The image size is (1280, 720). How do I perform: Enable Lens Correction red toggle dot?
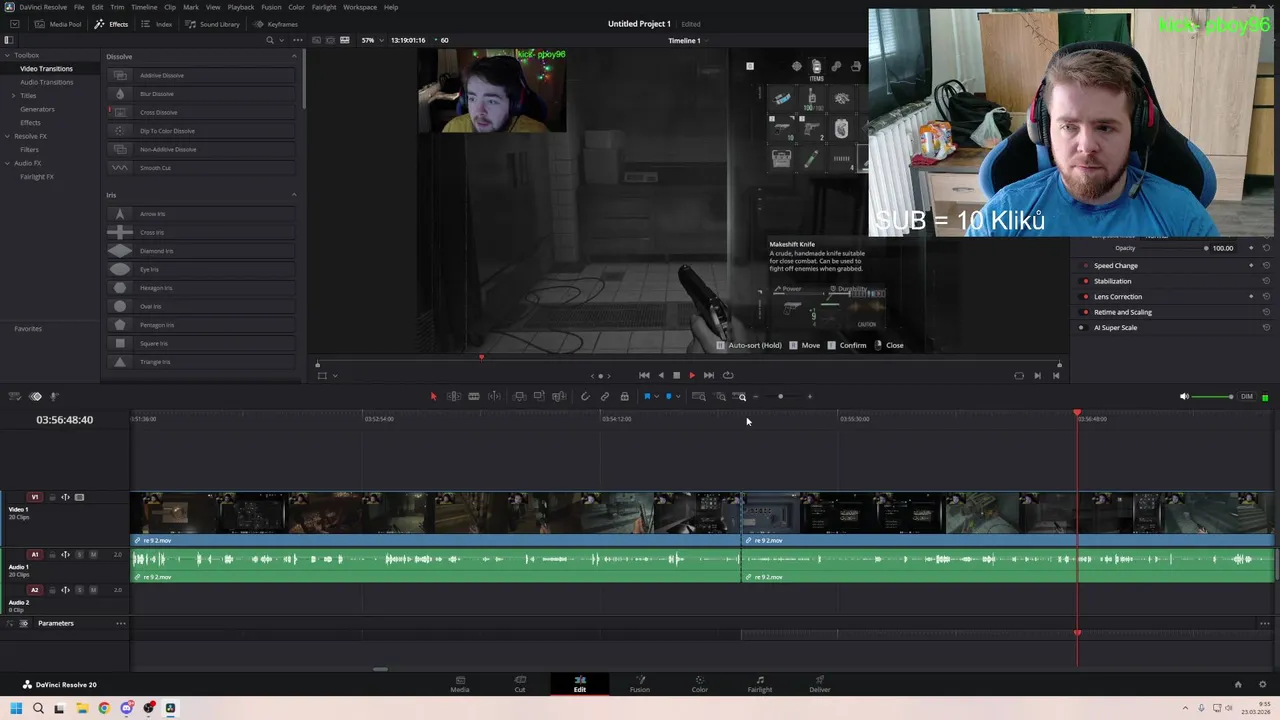pyautogui.click(x=1086, y=297)
